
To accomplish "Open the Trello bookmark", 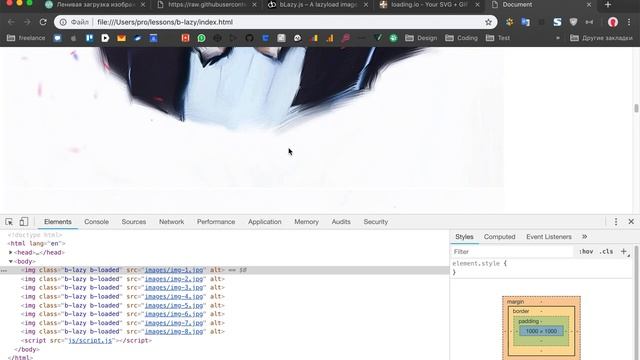I will [x=89, y=38].
